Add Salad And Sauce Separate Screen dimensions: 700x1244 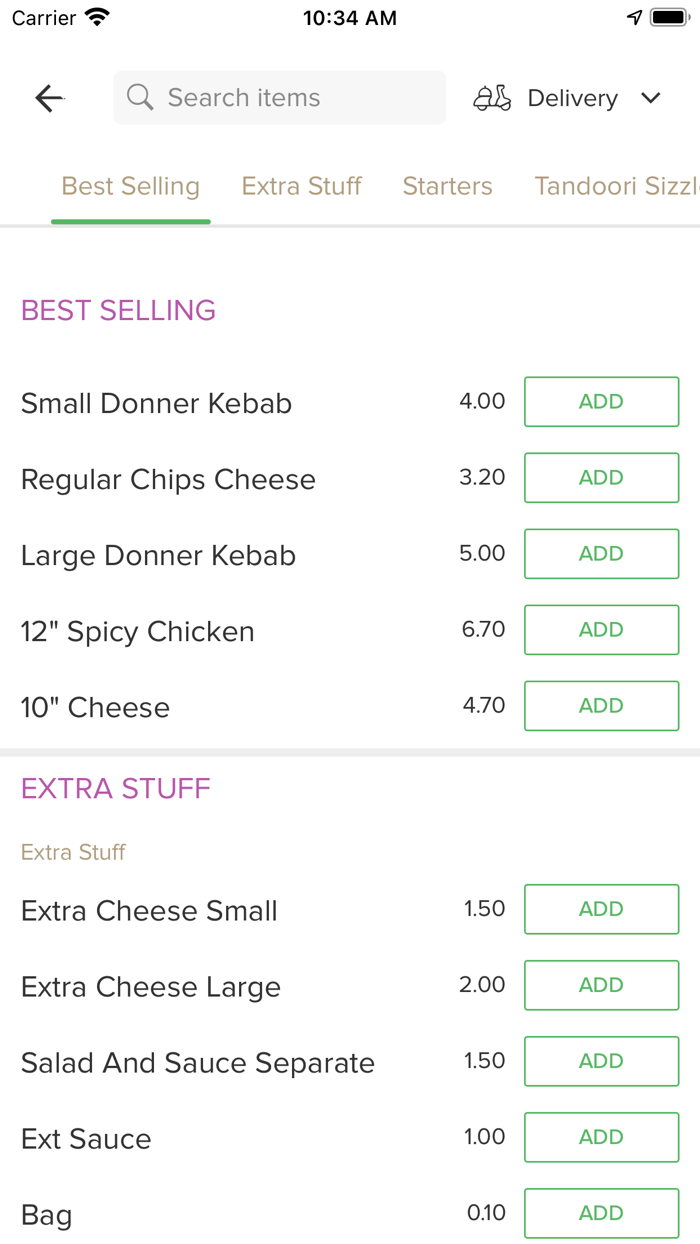601,1061
